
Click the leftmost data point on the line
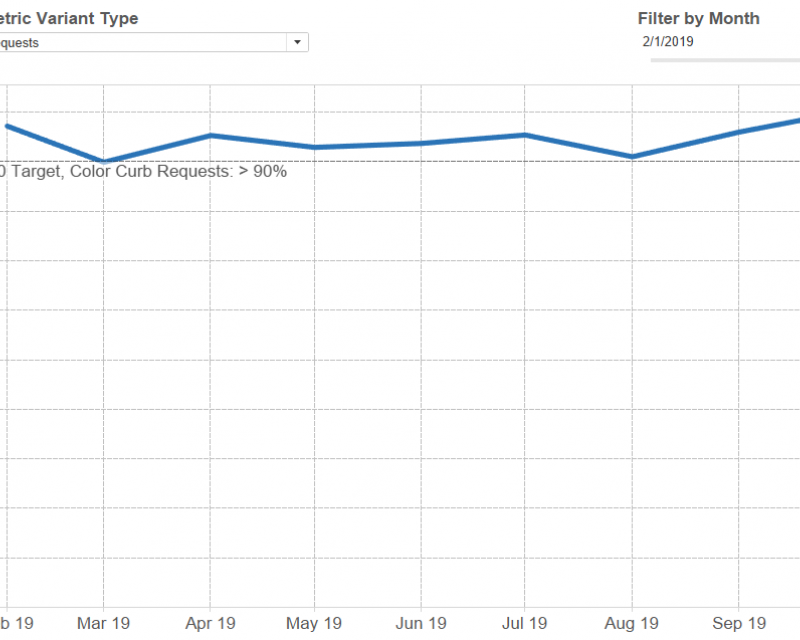click(7, 126)
